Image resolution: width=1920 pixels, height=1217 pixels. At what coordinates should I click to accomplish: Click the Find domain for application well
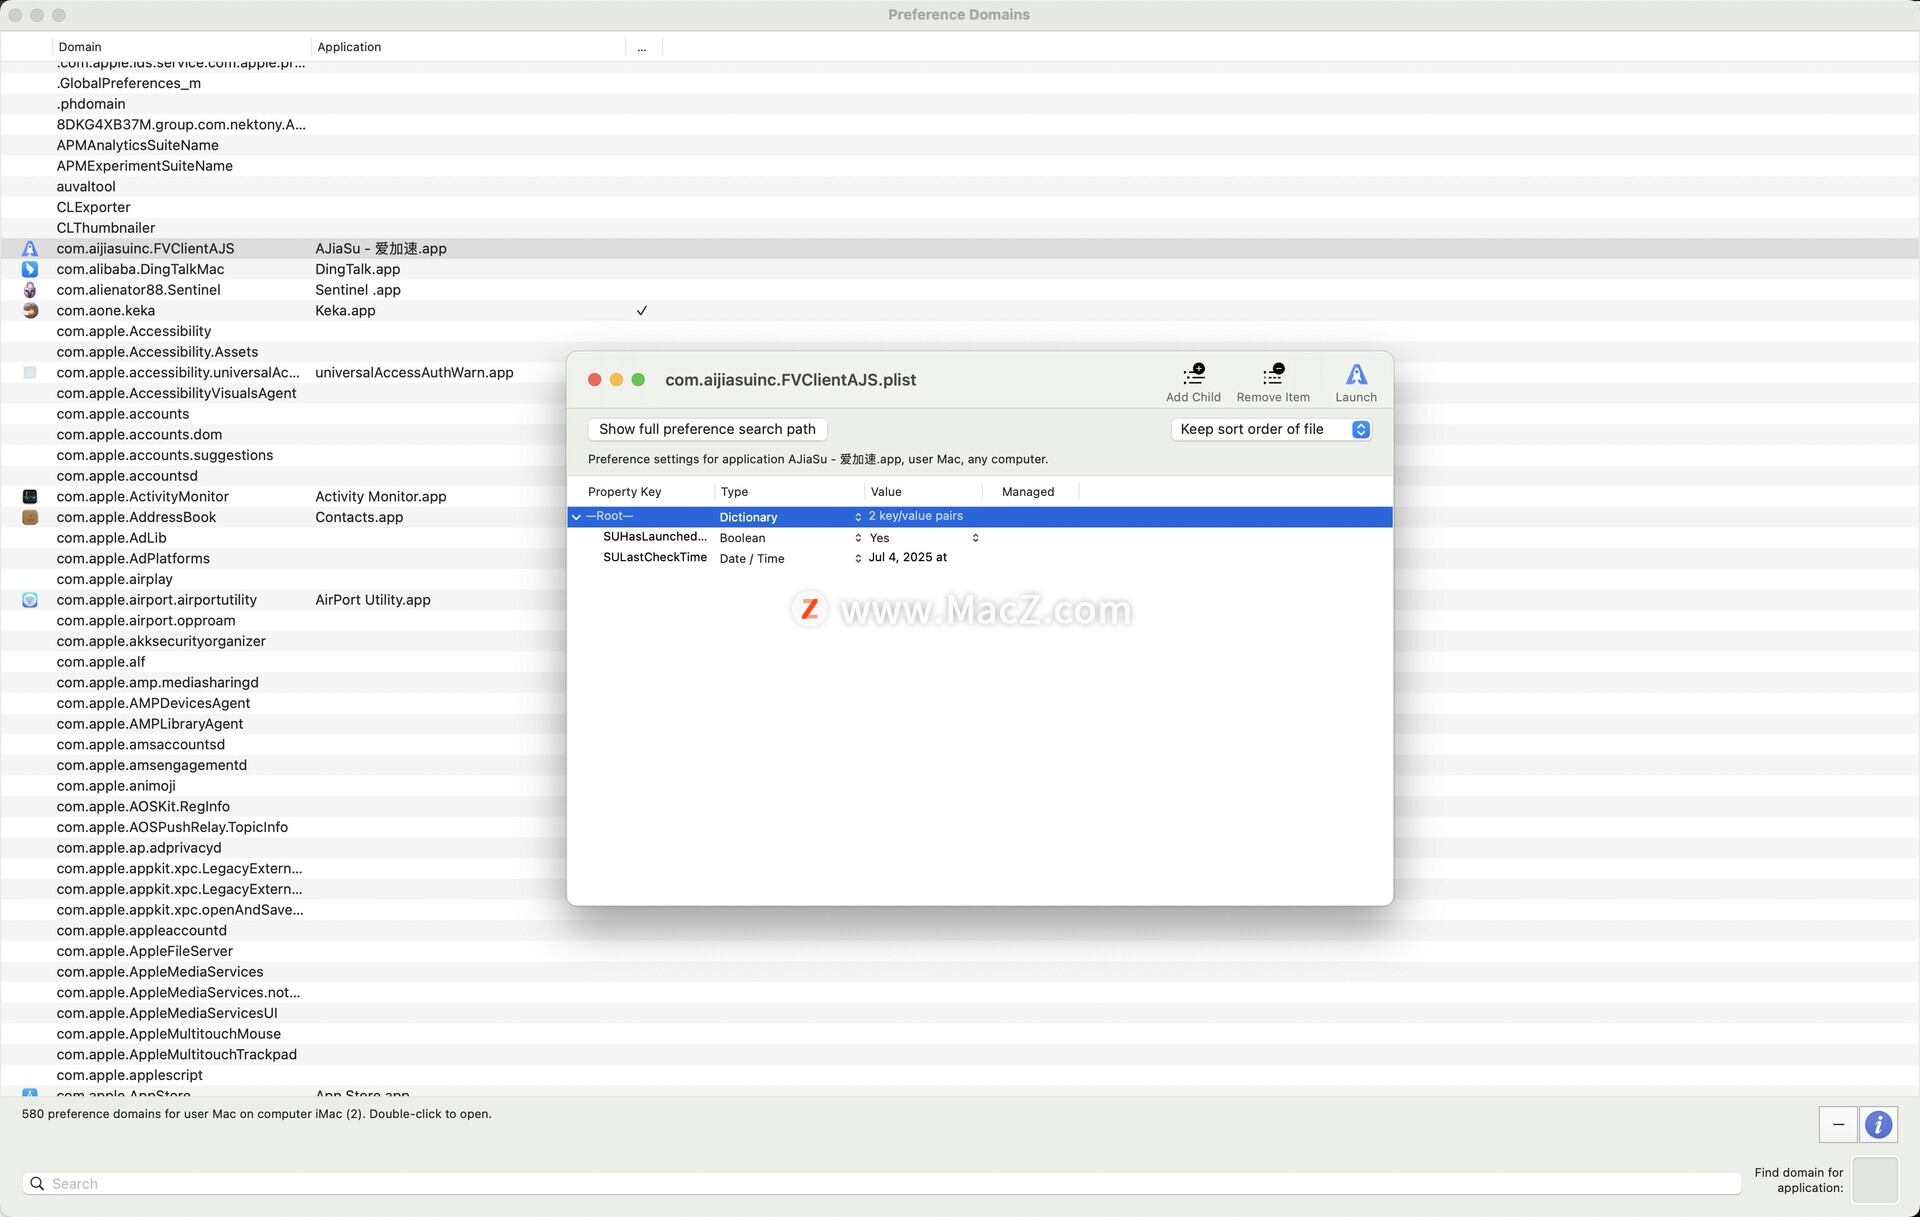pos(1875,1180)
